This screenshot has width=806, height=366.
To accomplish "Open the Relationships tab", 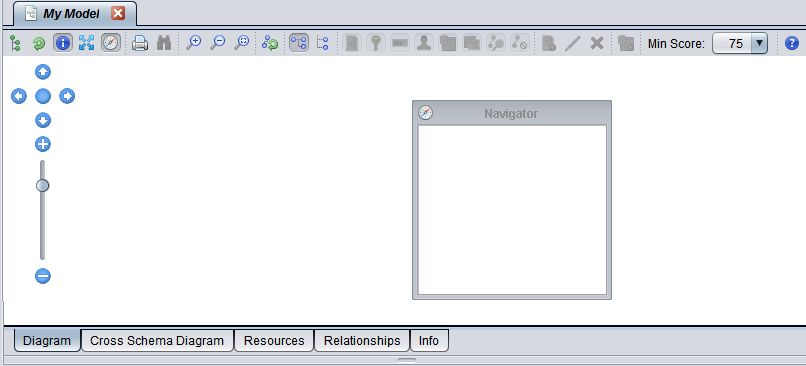I will 362,341.
